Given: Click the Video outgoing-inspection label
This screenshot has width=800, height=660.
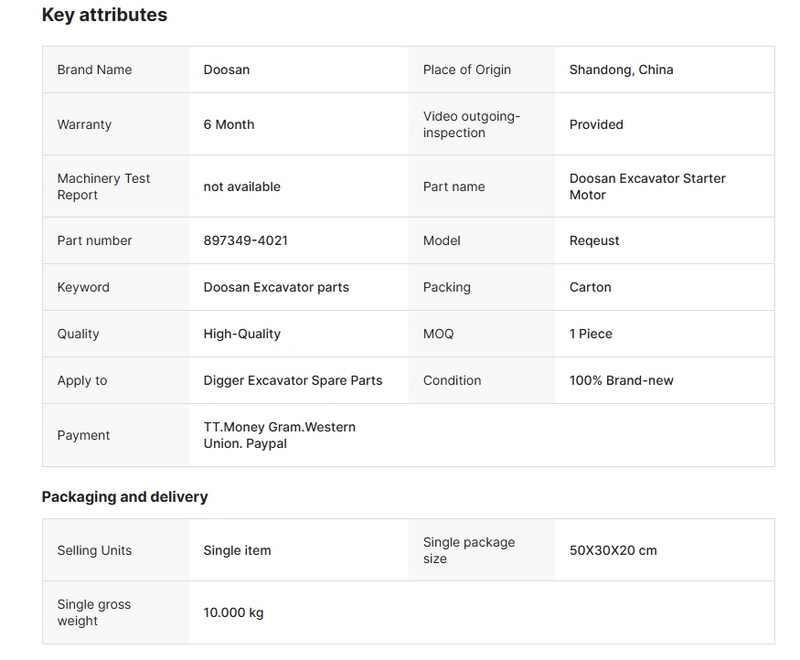Looking at the screenshot, I should [x=471, y=125].
